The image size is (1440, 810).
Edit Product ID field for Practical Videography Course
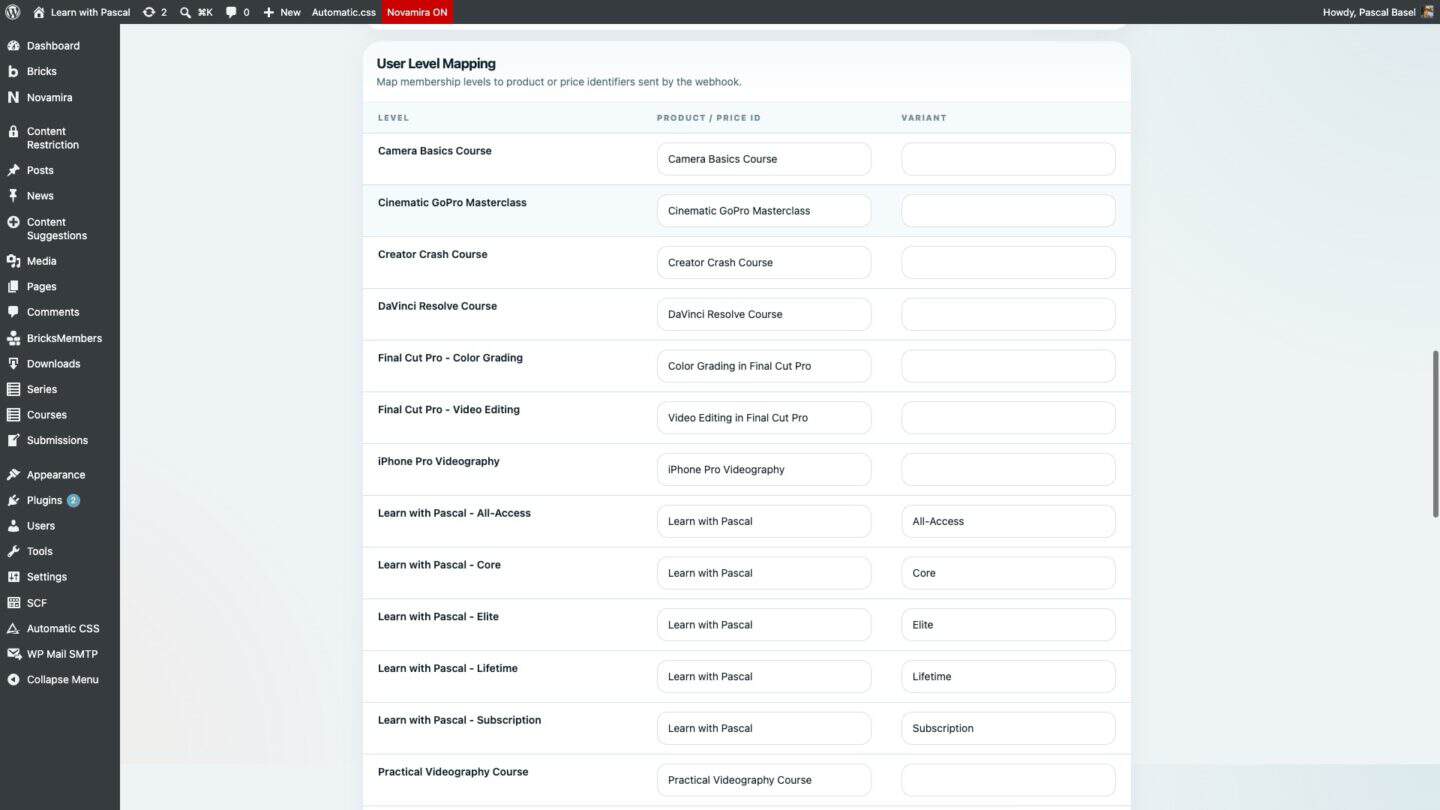764,780
